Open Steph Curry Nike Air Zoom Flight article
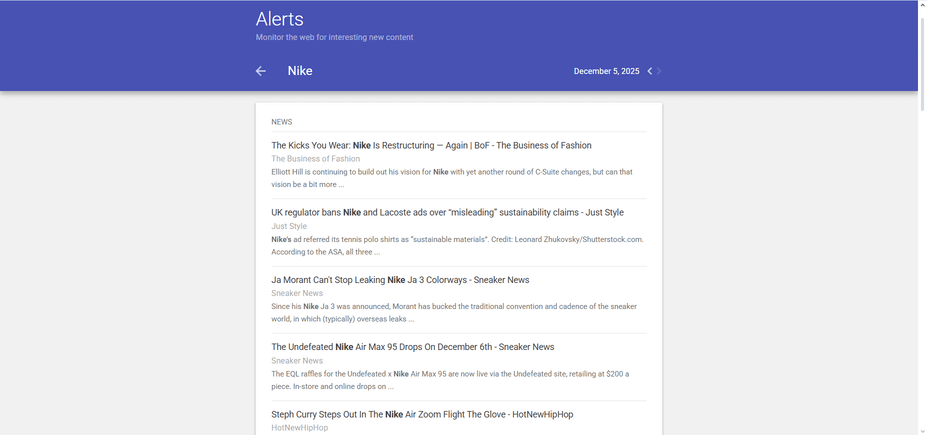The image size is (927, 435). point(422,414)
